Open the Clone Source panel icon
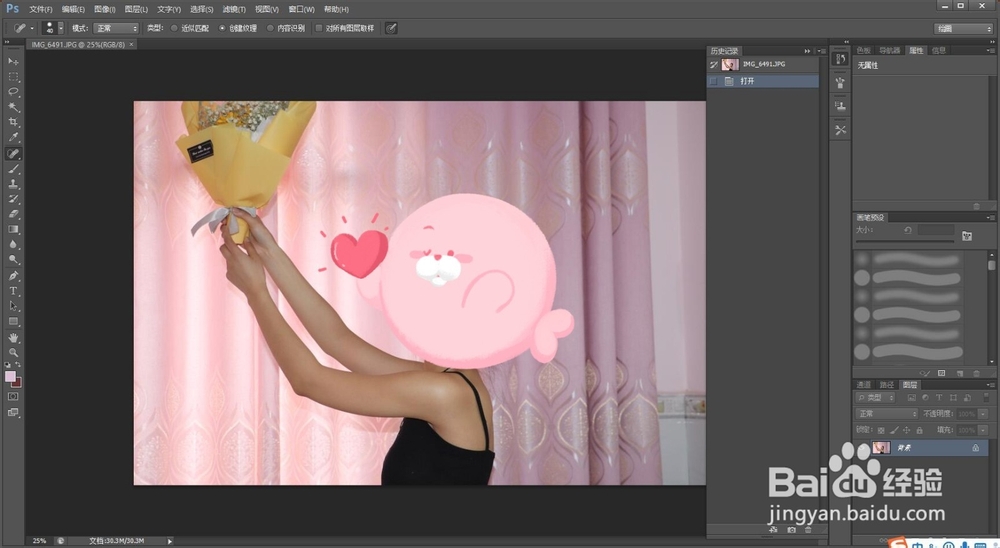This screenshot has width=1000, height=548. click(x=841, y=106)
